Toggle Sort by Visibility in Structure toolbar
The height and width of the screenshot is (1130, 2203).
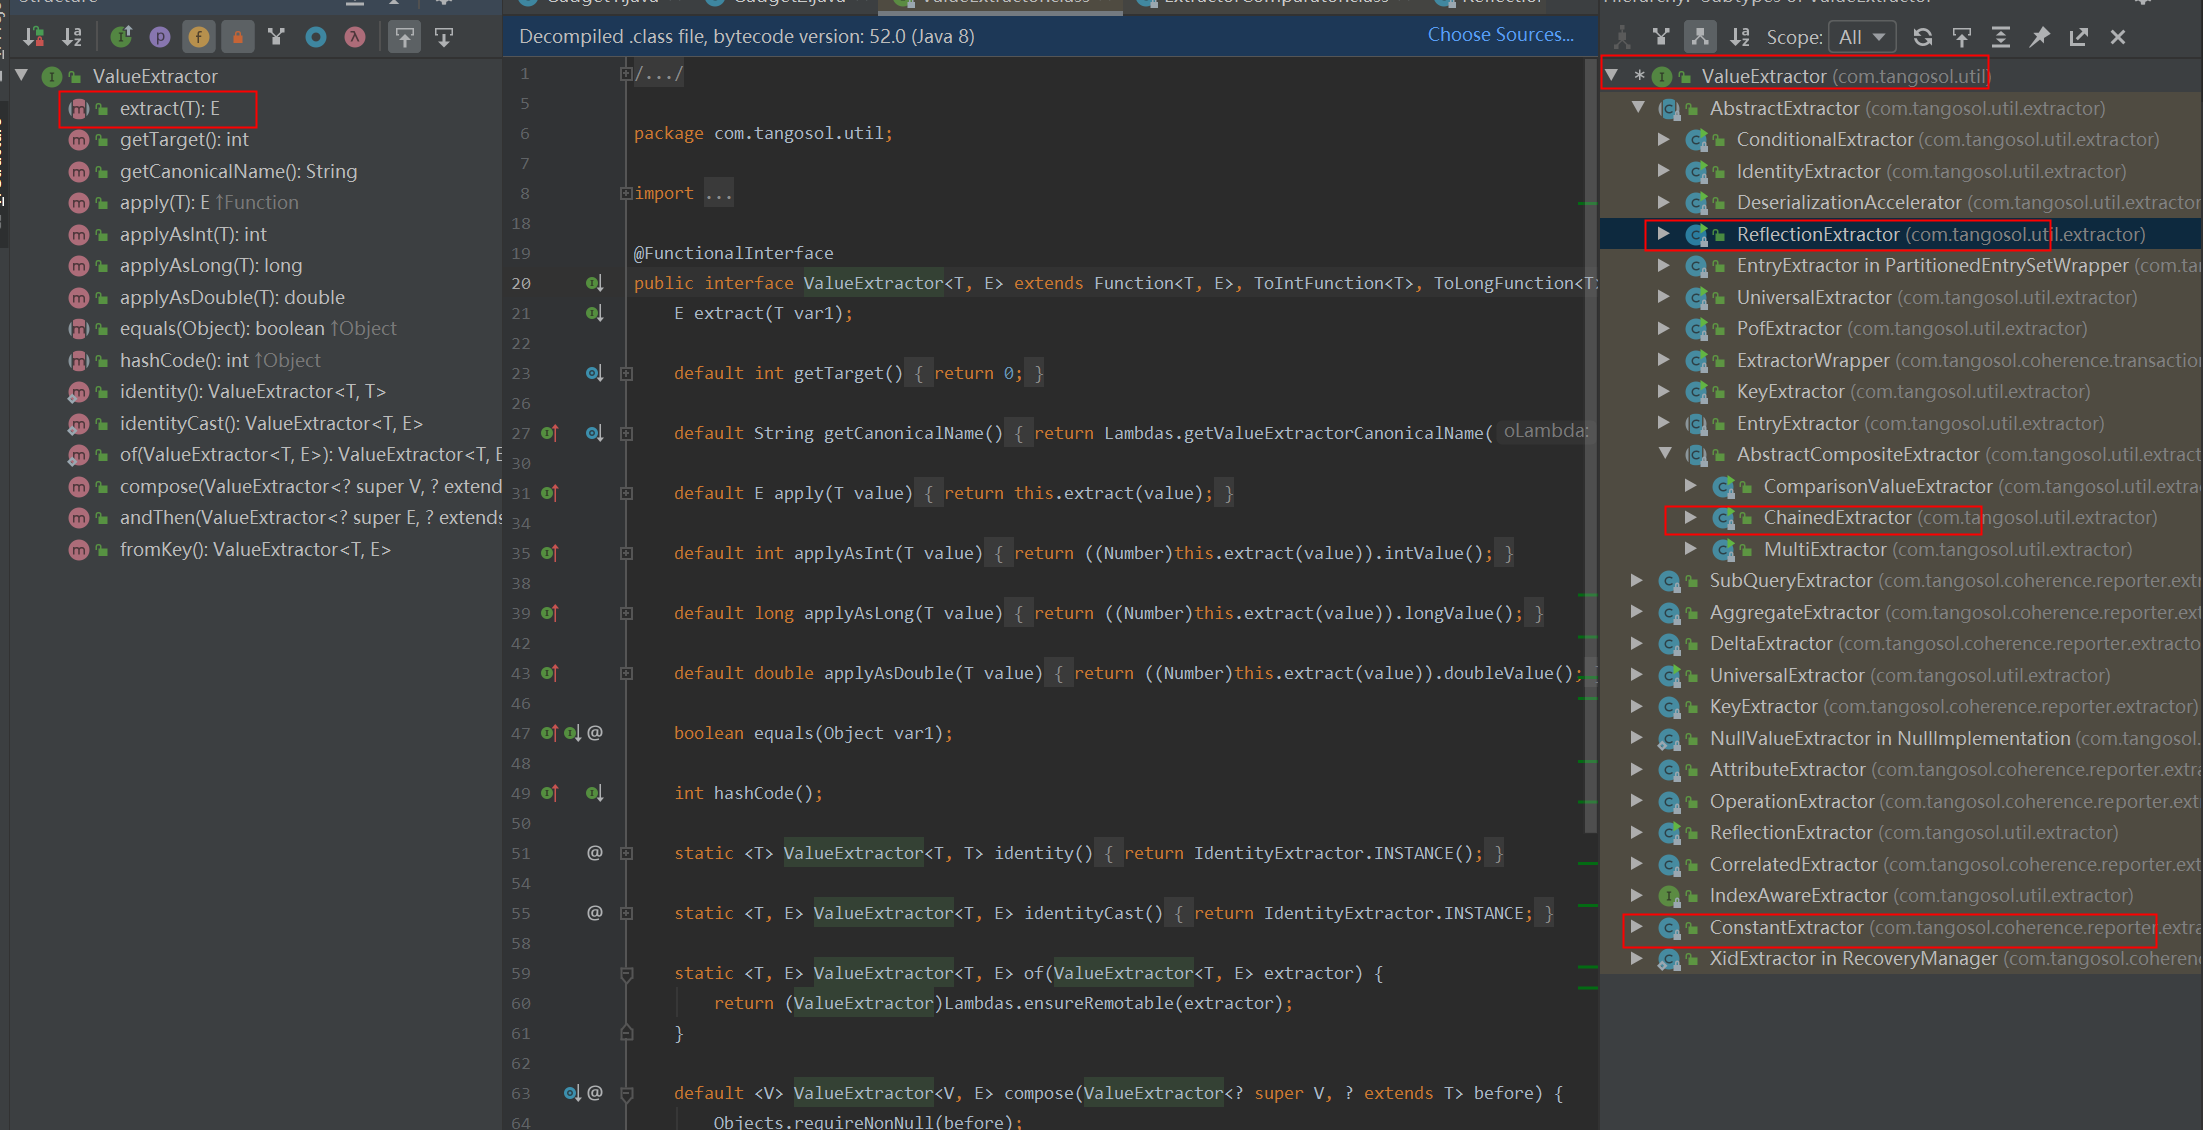(35, 37)
